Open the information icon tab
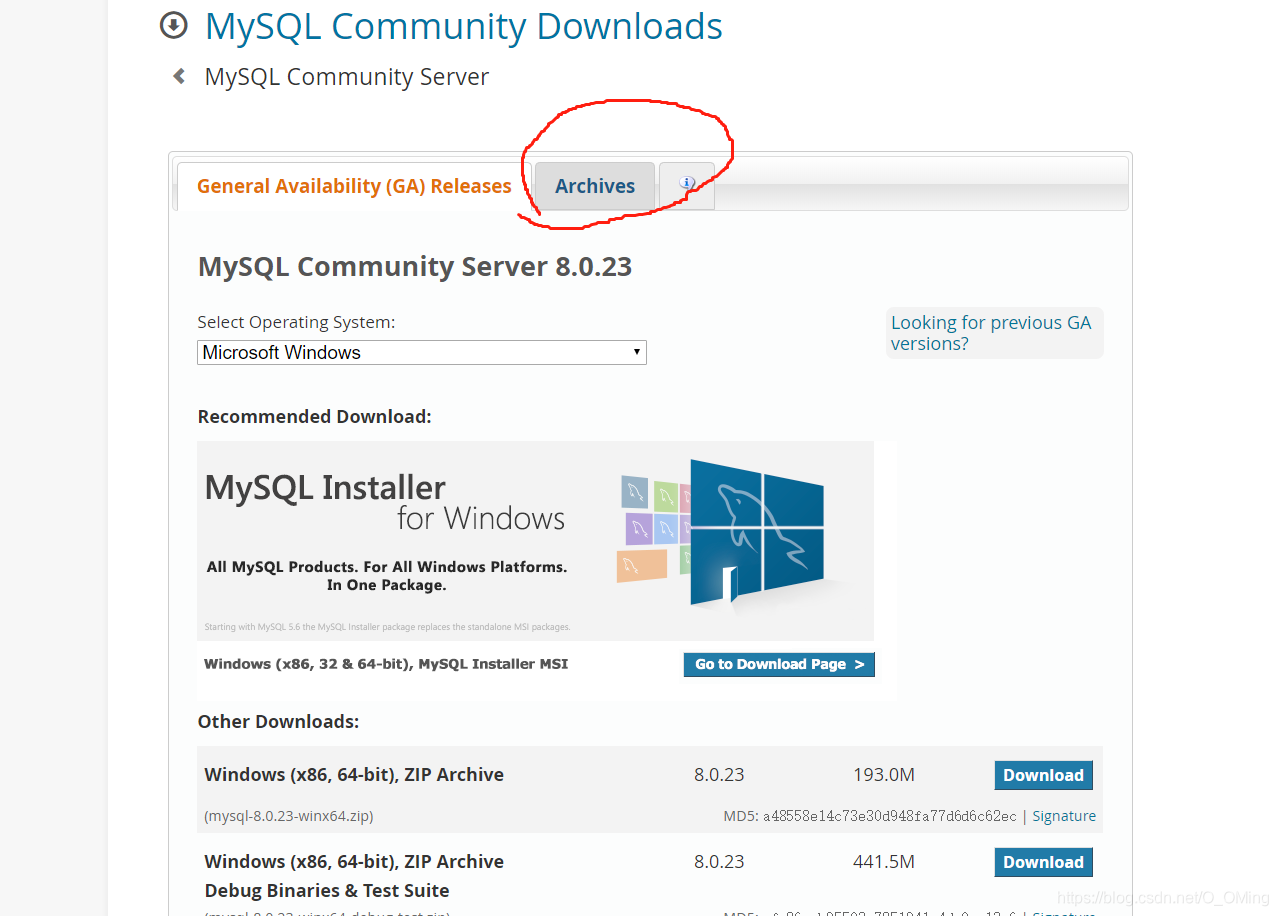The image size is (1278, 916). [x=687, y=185]
